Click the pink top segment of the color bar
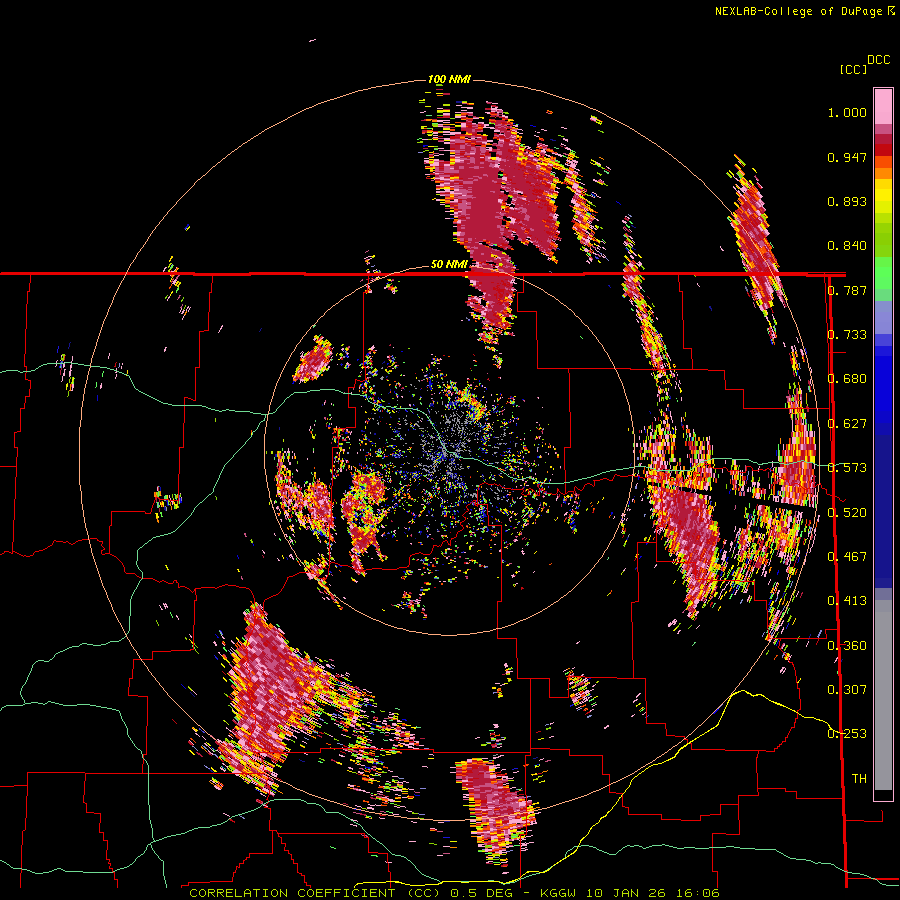900x900 pixels. pyautogui.click(x=883, y=106)
